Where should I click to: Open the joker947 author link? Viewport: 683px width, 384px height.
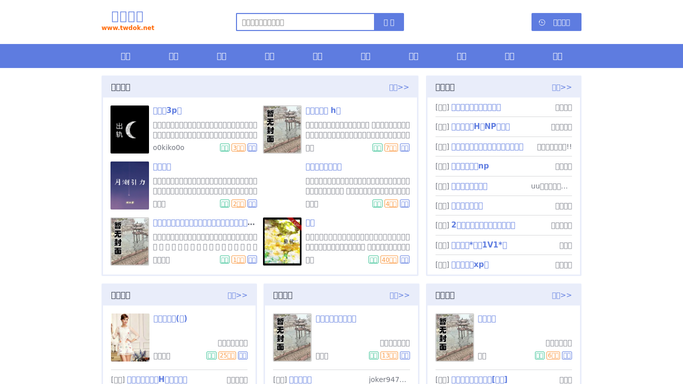[x=387, y=380]
